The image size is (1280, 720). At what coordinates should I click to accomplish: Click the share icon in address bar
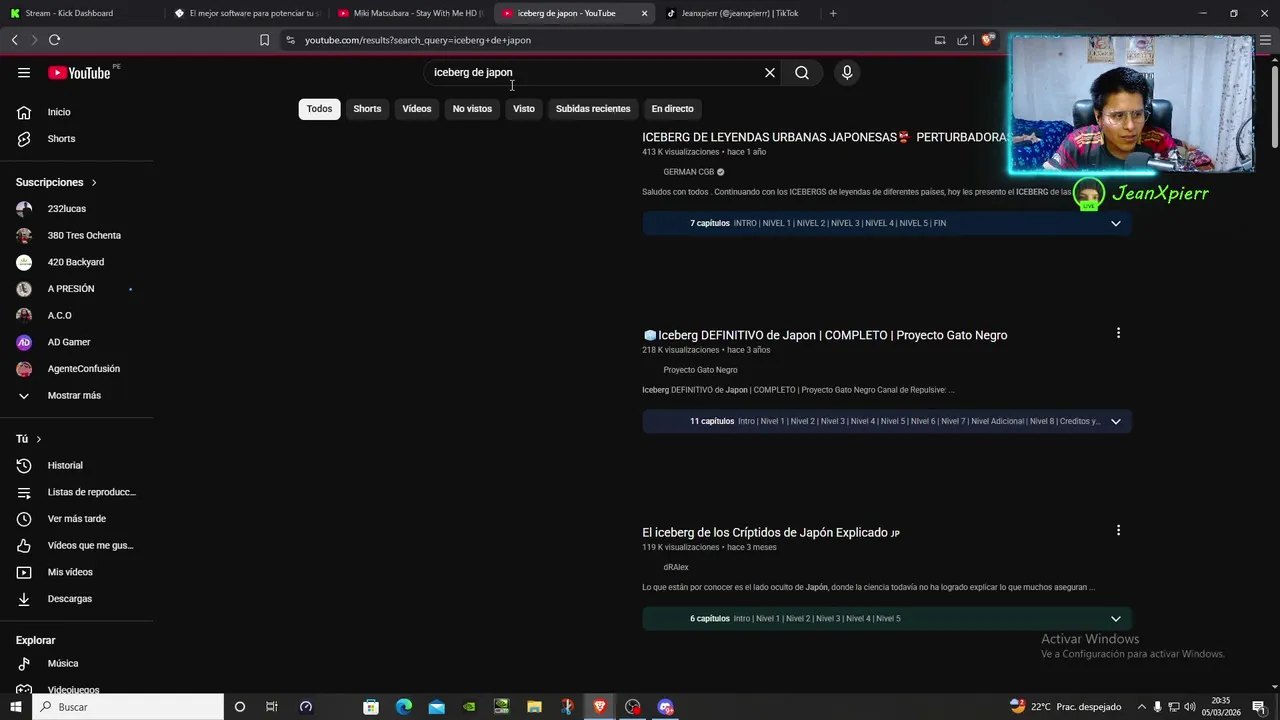coord(962,40)
